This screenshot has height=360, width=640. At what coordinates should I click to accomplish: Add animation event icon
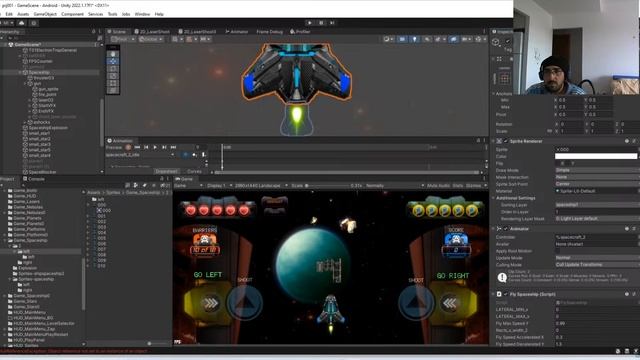[203, 155]
